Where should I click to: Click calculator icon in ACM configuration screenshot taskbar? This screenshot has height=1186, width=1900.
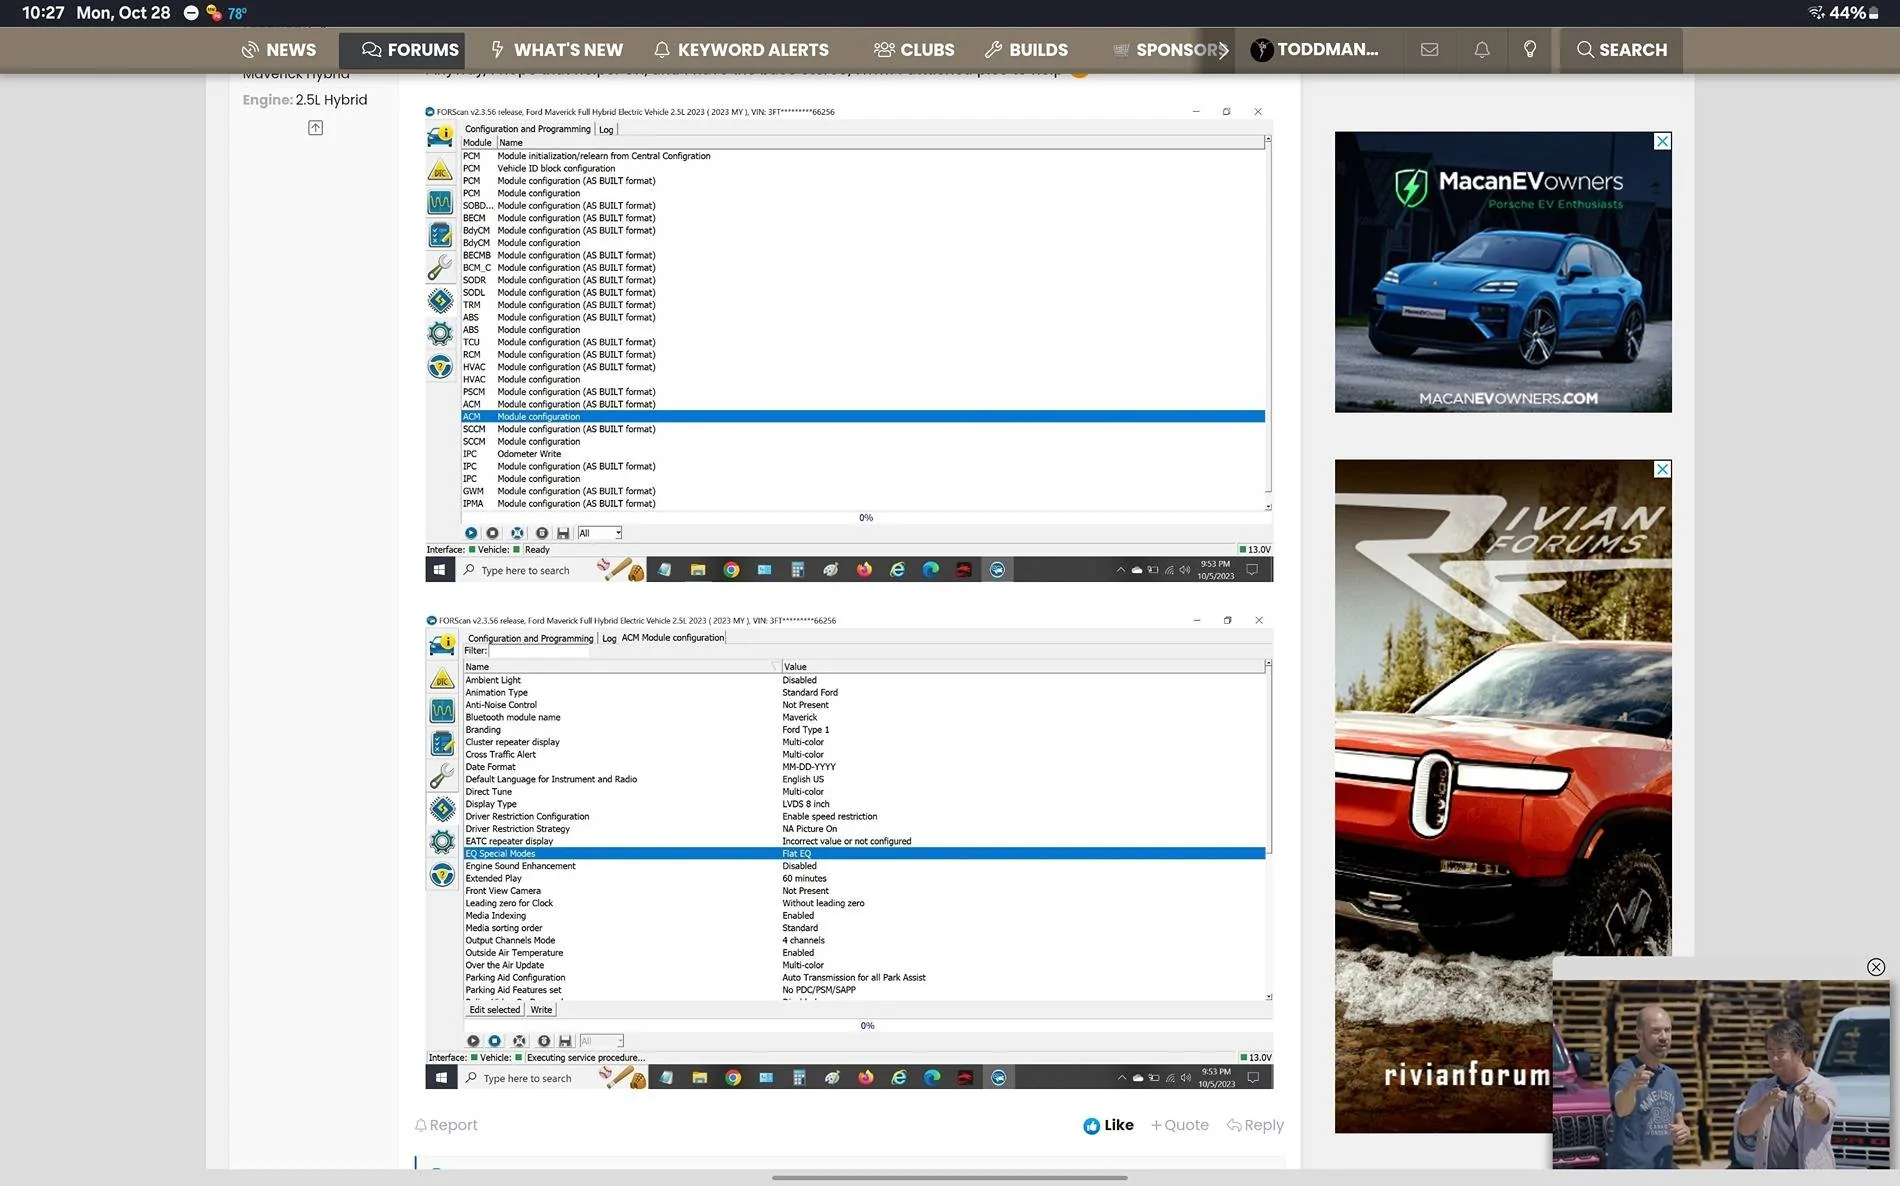pyautogui.click(x=799, y=1078)
